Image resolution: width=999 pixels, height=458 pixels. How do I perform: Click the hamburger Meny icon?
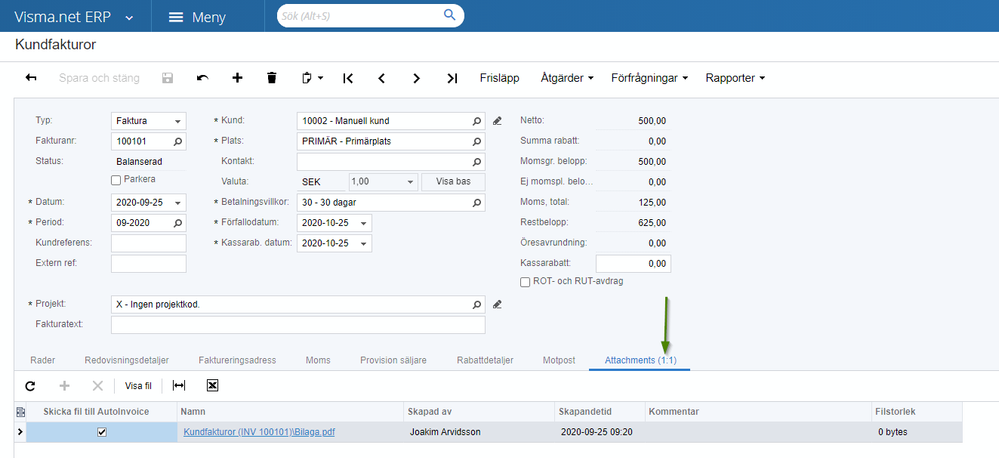pos(176,17)
